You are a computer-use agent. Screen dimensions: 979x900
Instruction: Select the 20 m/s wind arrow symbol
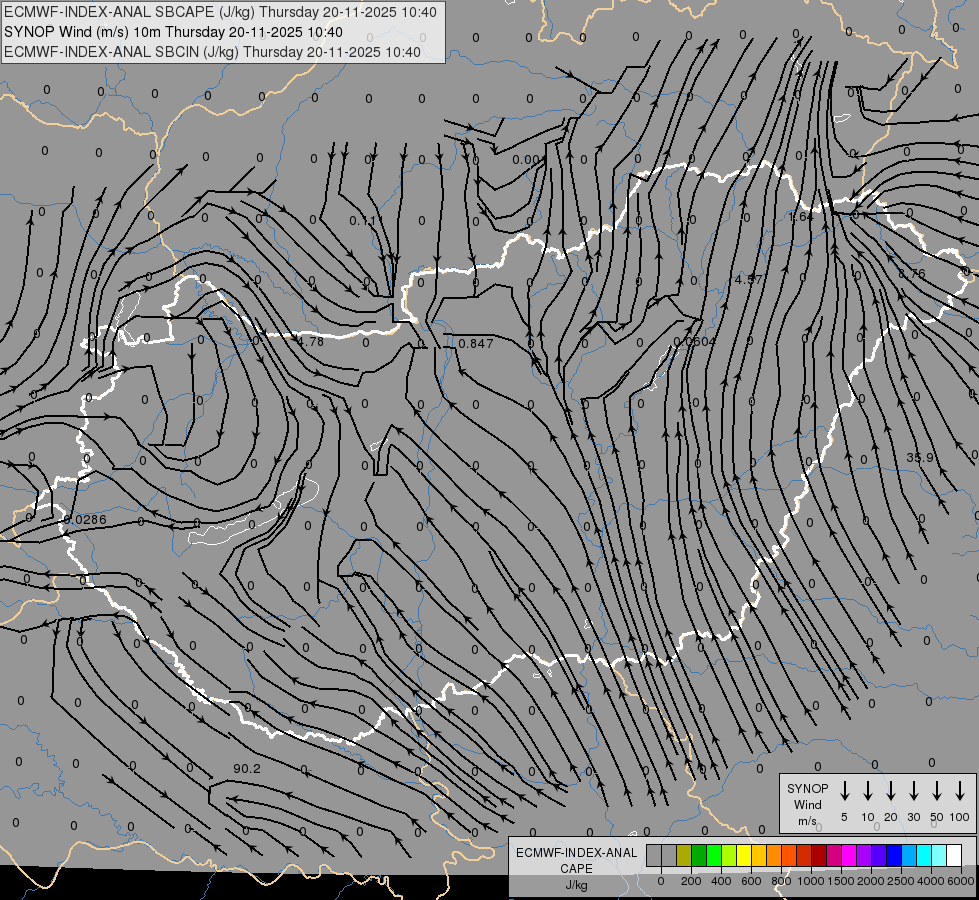point(891,791)
